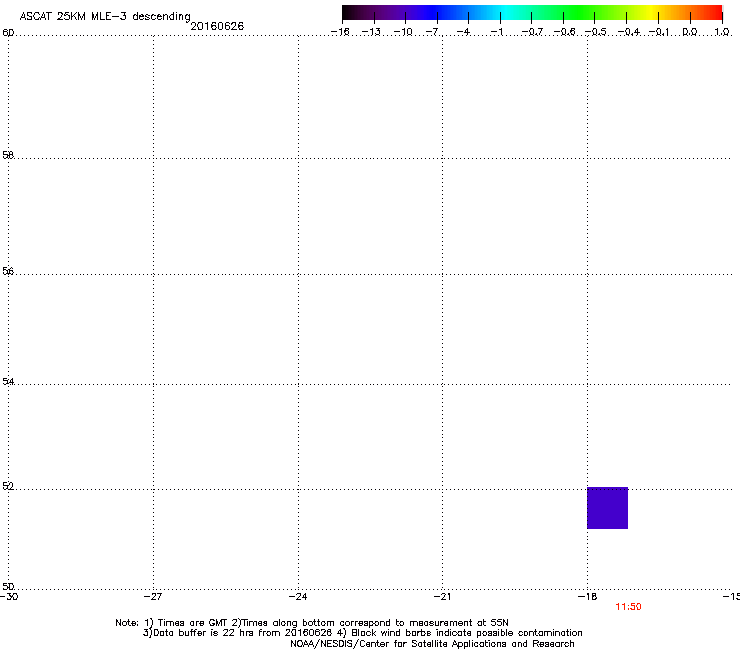The image size is (740, 650).
Task: Click the -10 color scale label
Action: click(404, 32)
